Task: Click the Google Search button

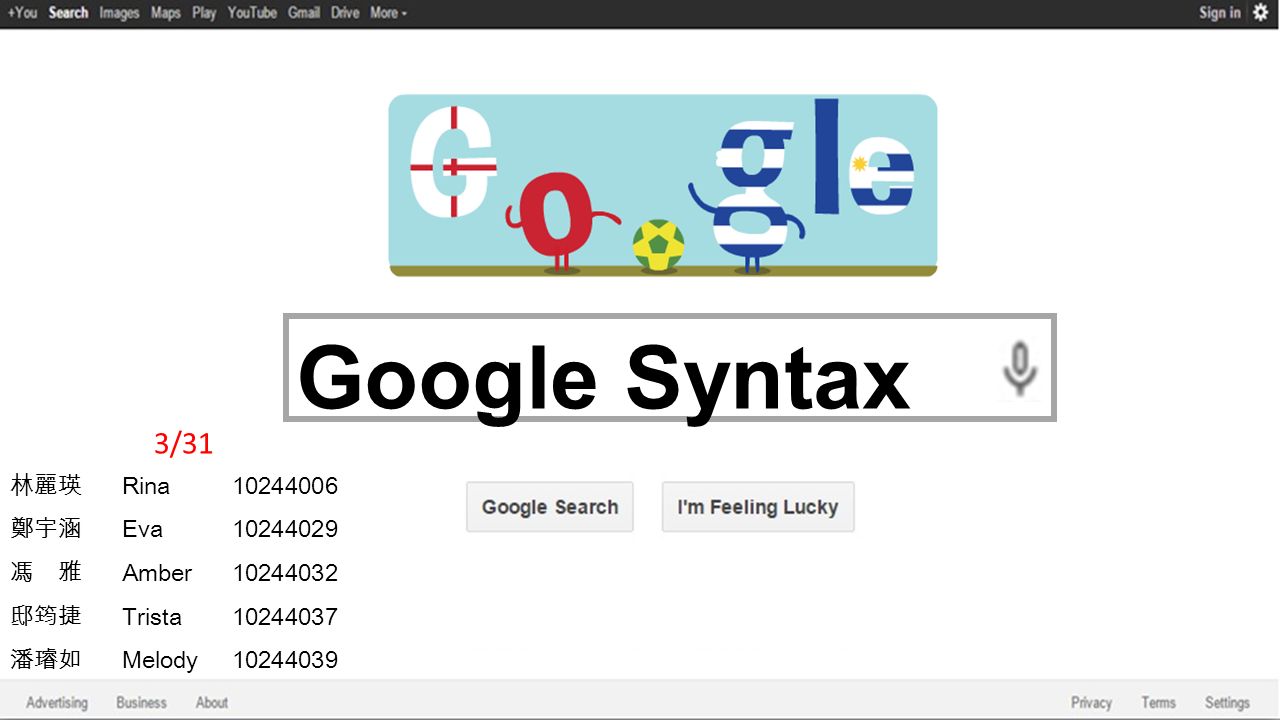Action: point(550,507)
